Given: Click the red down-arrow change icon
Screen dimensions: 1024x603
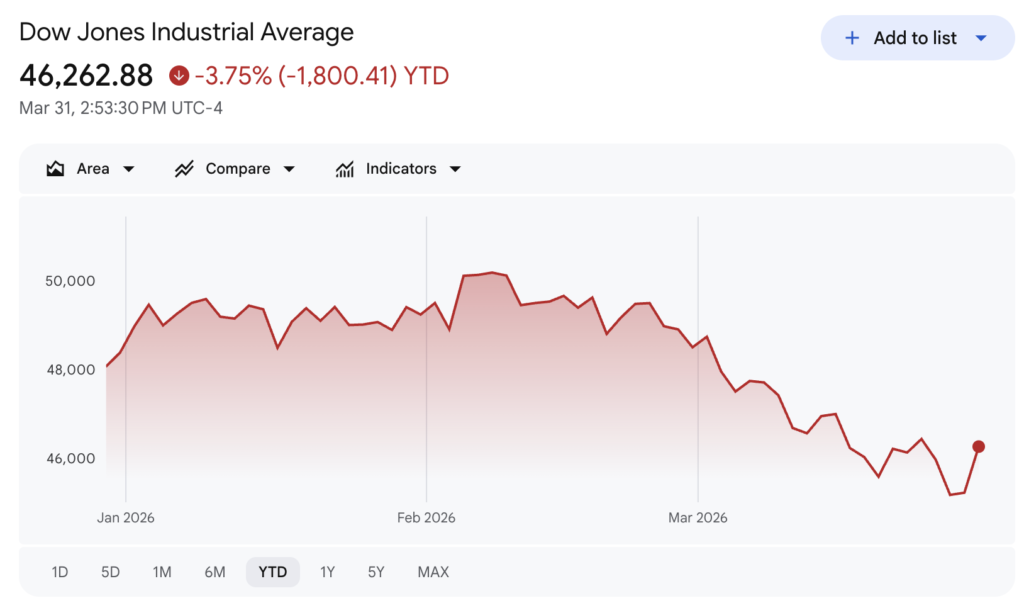Looking at the screenshot, I should coord(179,75).
